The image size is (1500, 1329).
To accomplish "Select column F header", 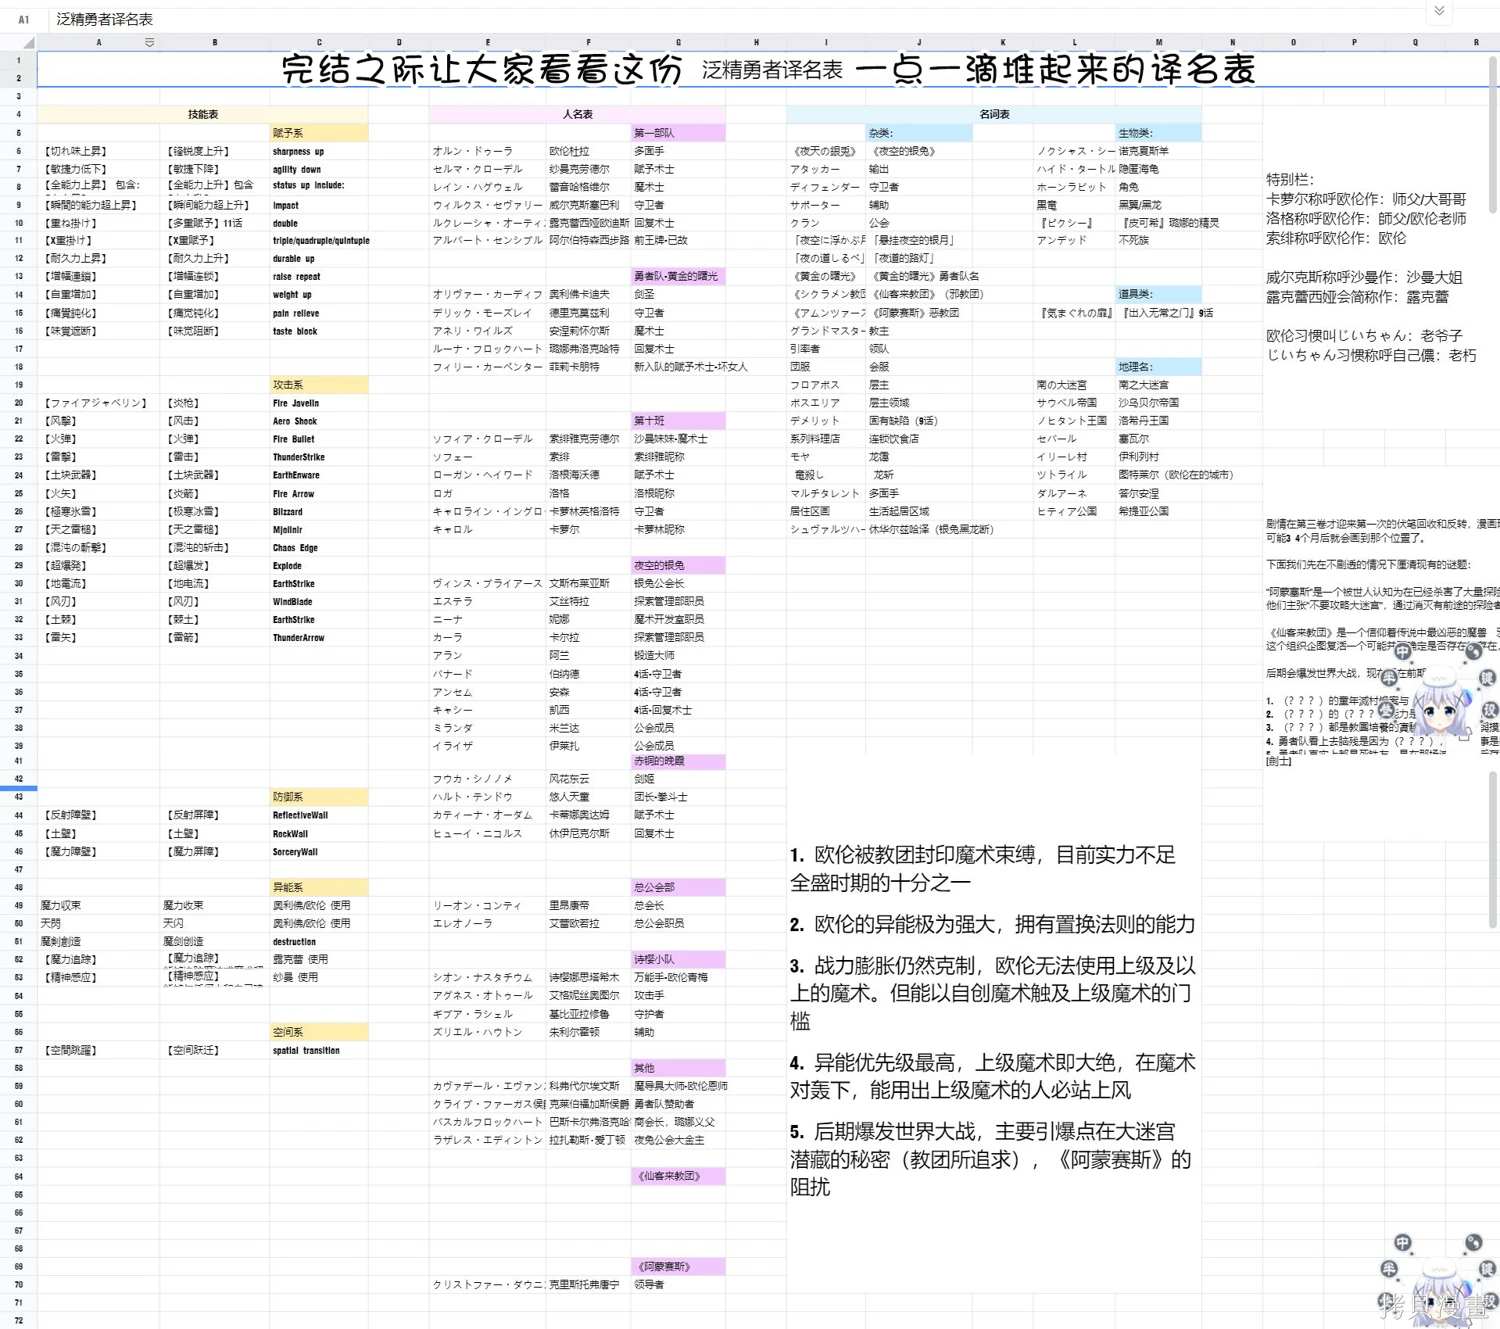I will click(587, 41).
